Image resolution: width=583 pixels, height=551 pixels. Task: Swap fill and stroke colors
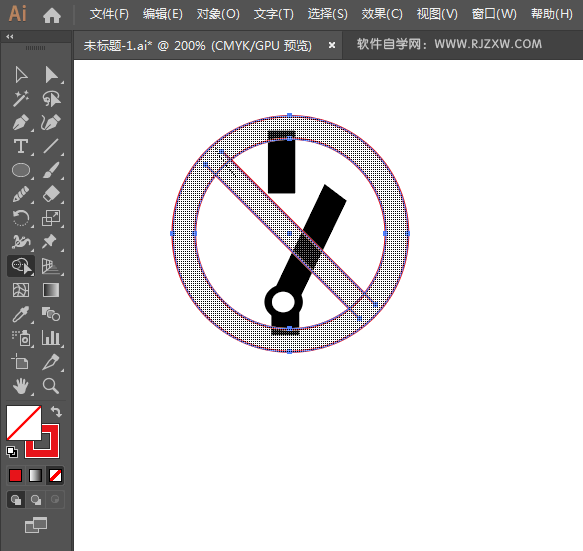(56, 412)
